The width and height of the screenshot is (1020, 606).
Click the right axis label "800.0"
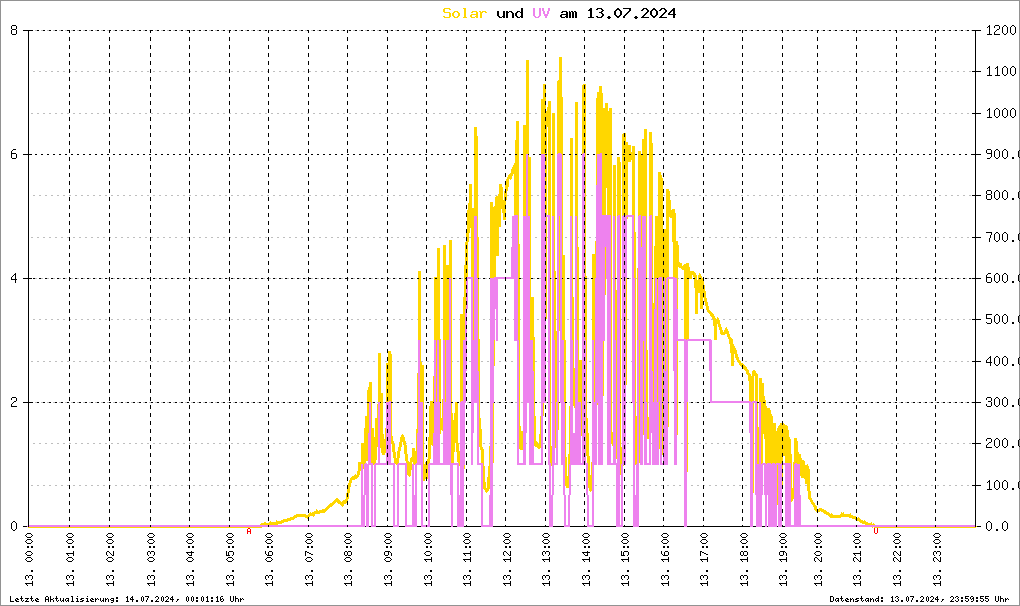click(1002, 196)
